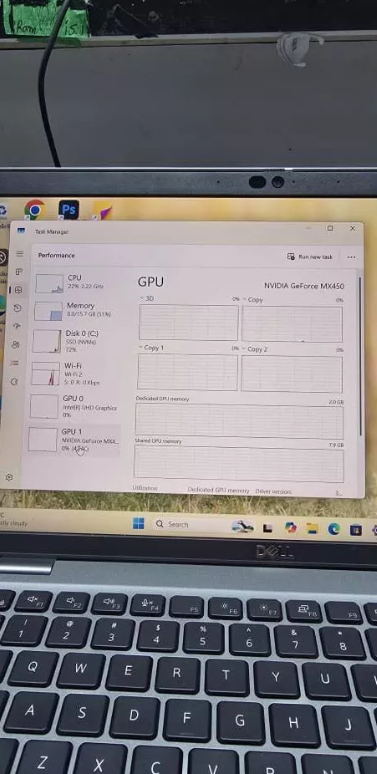Viewport: 377px width, 774px height.
Task: Click the Shared GPU memory graph
Action: pyautogui.click(x=239, y=464)
